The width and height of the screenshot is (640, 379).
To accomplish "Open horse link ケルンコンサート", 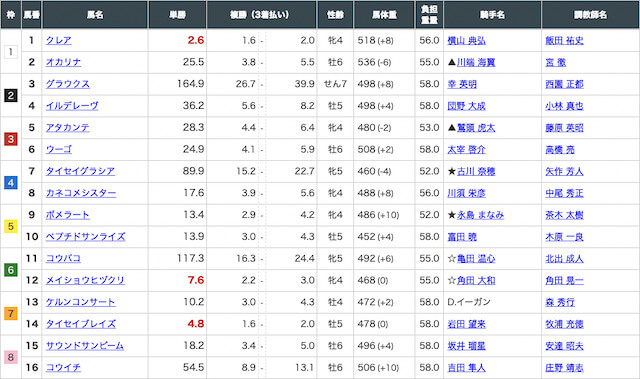I will (80, 302).
